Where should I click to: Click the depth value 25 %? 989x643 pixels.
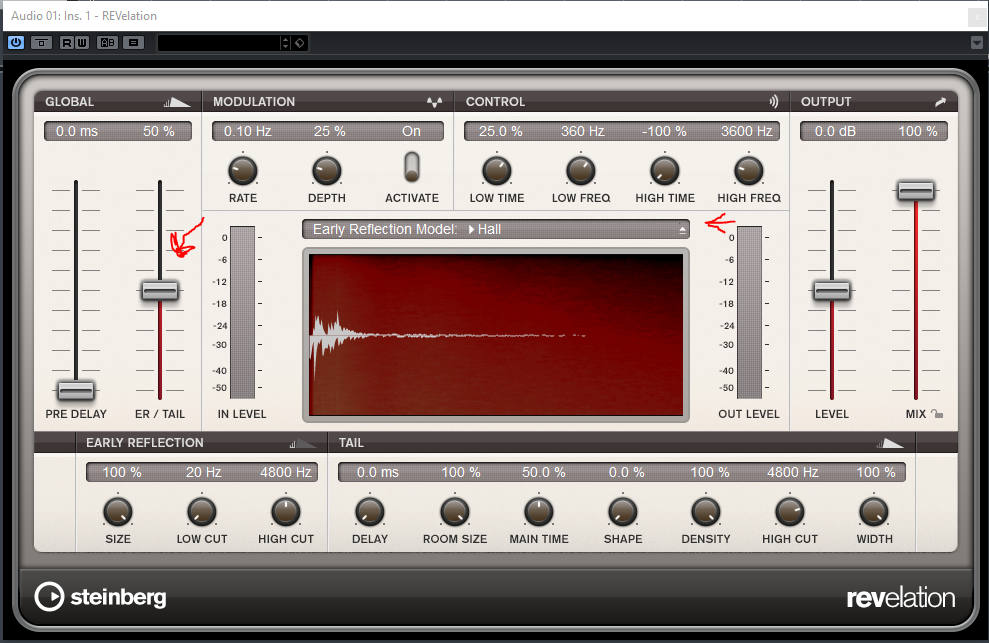coord(329,131)
